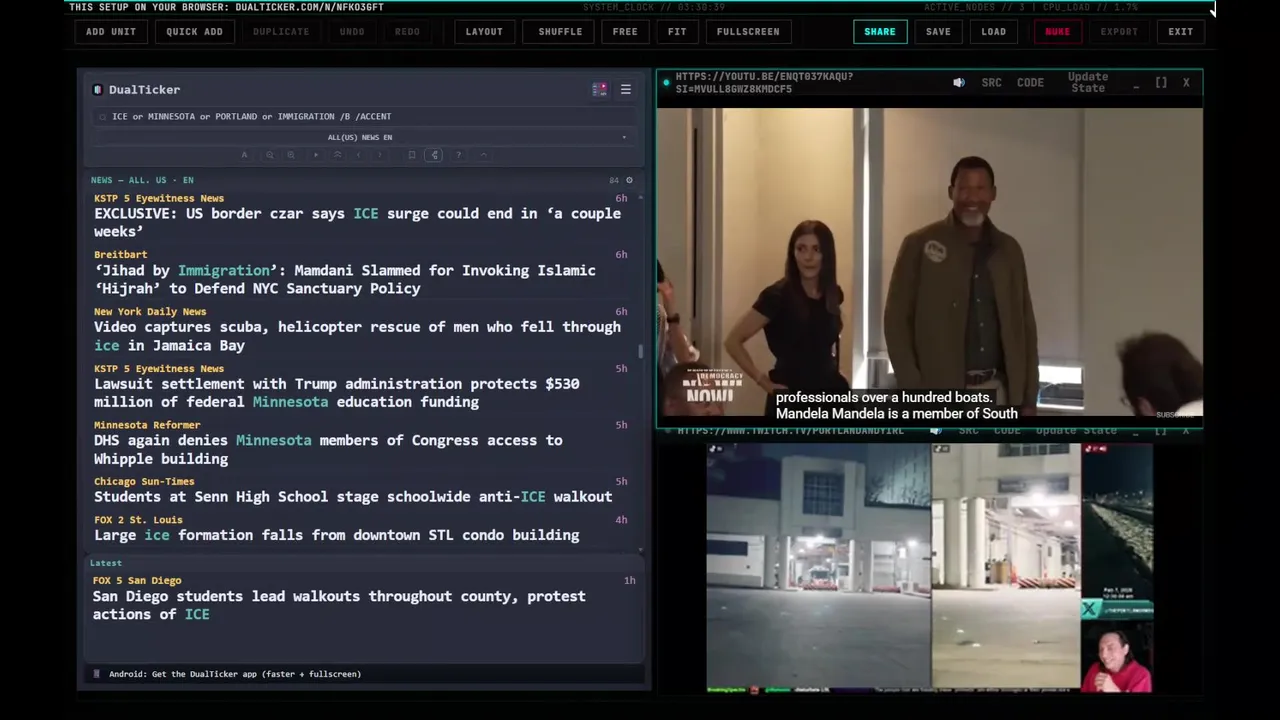This screenshot has height=720, width=1280.
Task: Click the red NUKE button
Action: 1057,31
